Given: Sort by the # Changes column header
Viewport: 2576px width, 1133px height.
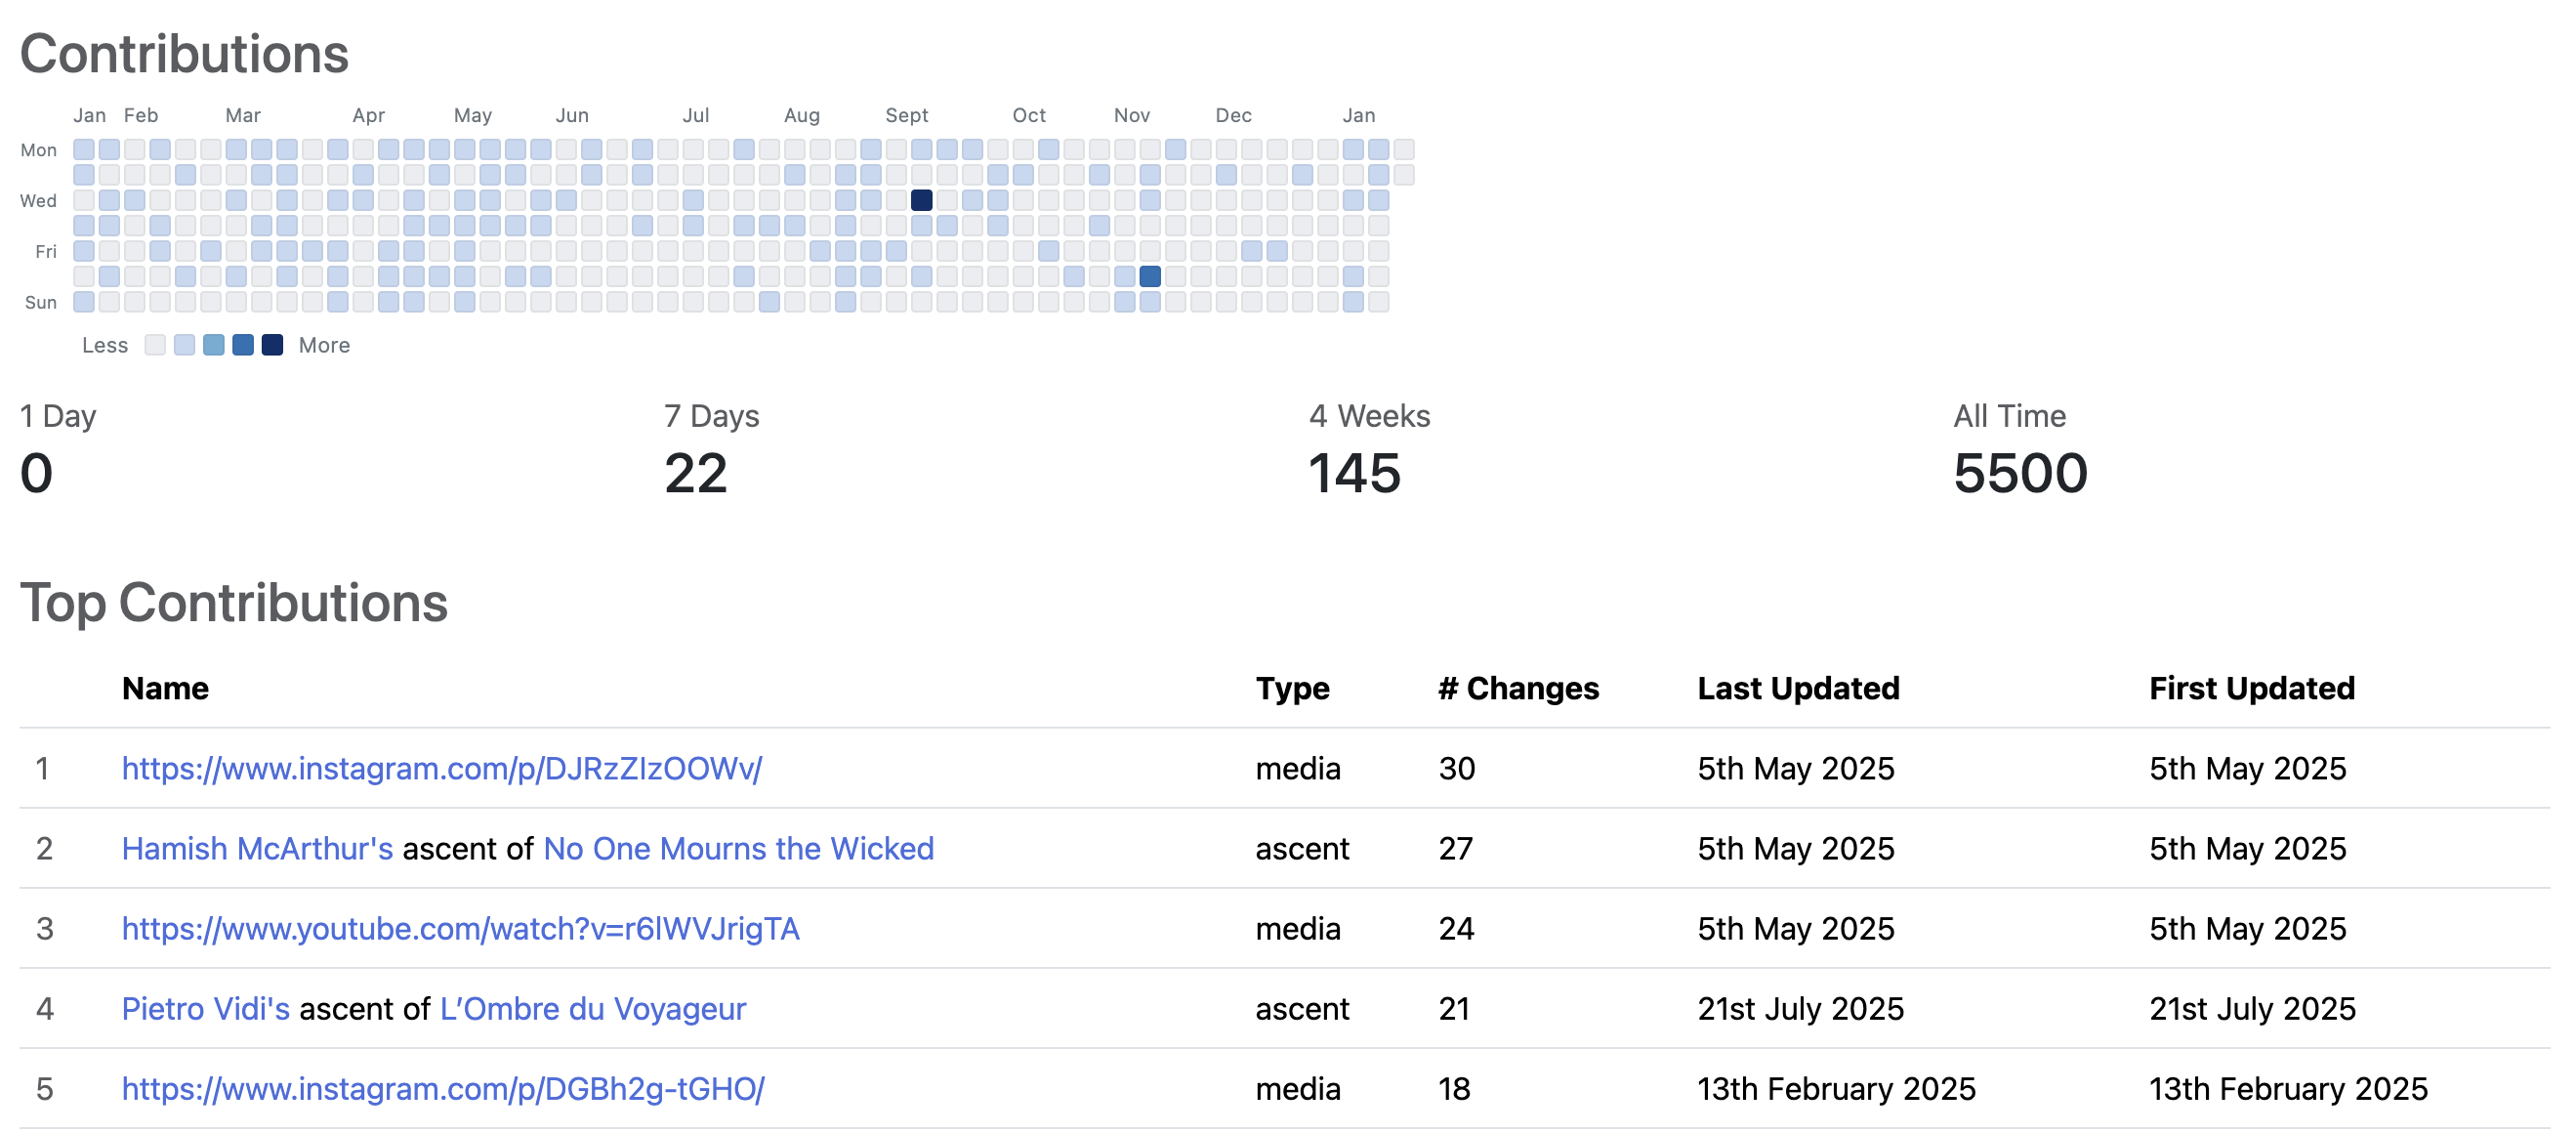Looking at the screenshot, I should pyautogui.click(x=1517, y=688).
